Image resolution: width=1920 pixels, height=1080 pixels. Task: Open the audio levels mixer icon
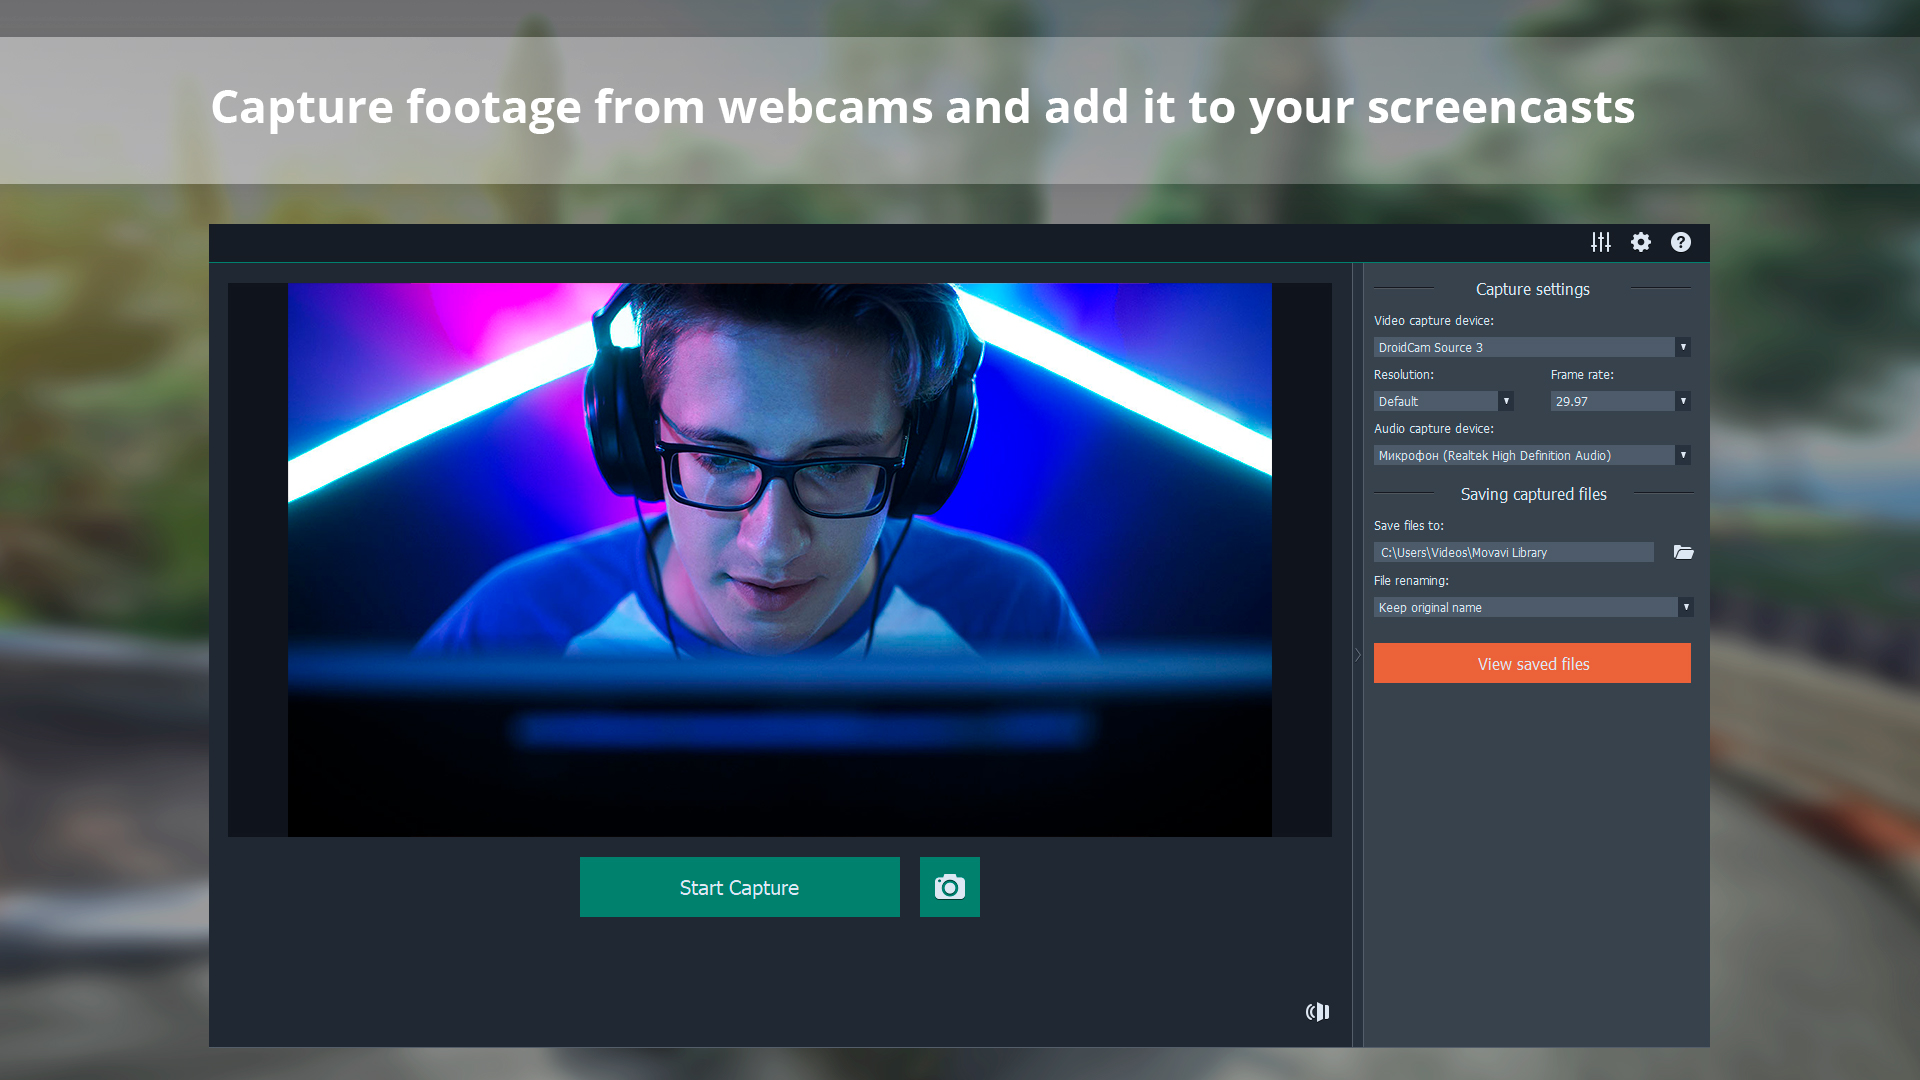(1601, 242)
